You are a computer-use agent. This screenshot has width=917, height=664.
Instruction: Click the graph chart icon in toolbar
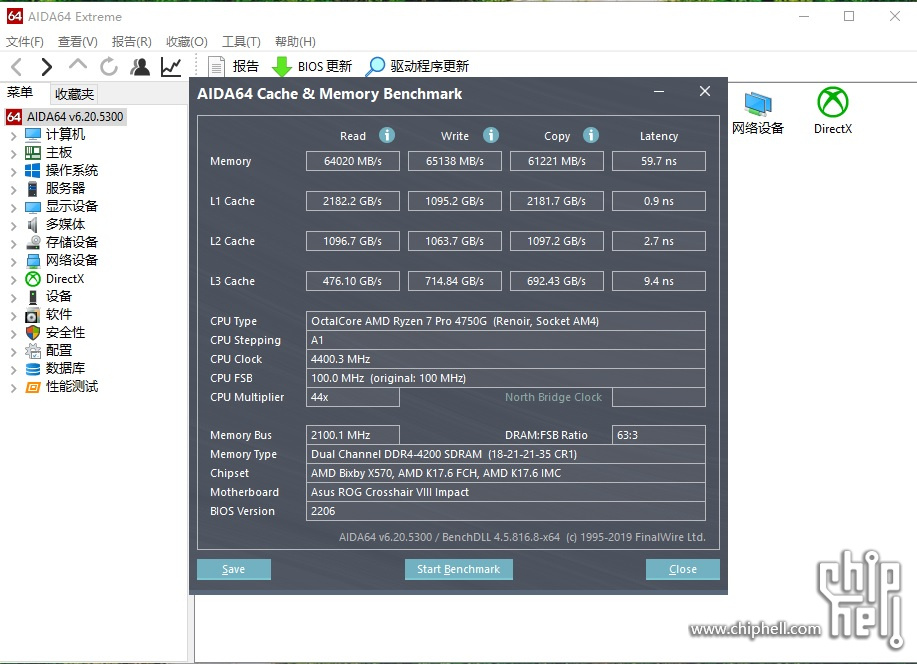pos(171,67)
